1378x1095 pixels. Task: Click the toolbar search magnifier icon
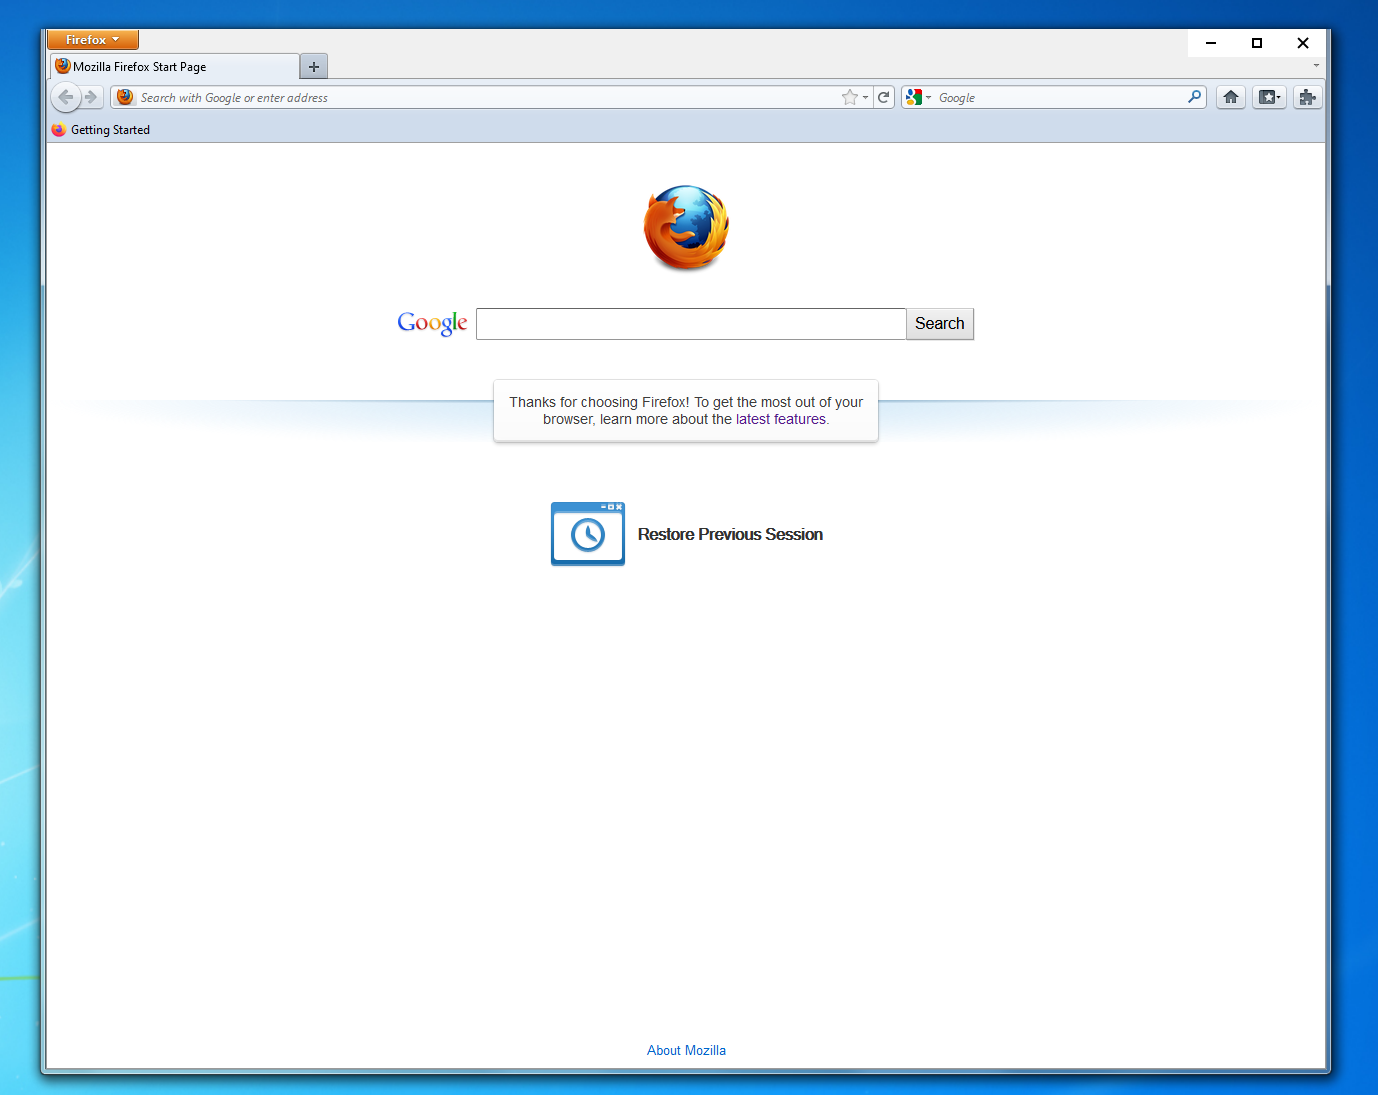(x=1194, y=97)
